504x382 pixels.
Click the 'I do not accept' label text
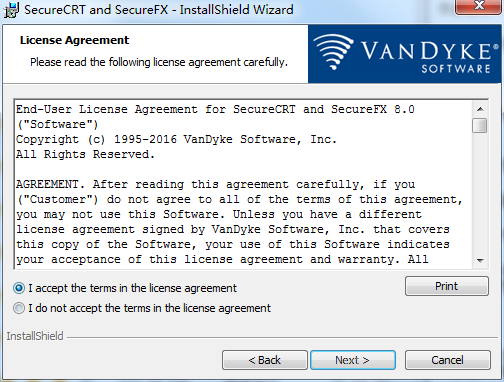coord(149,308)
